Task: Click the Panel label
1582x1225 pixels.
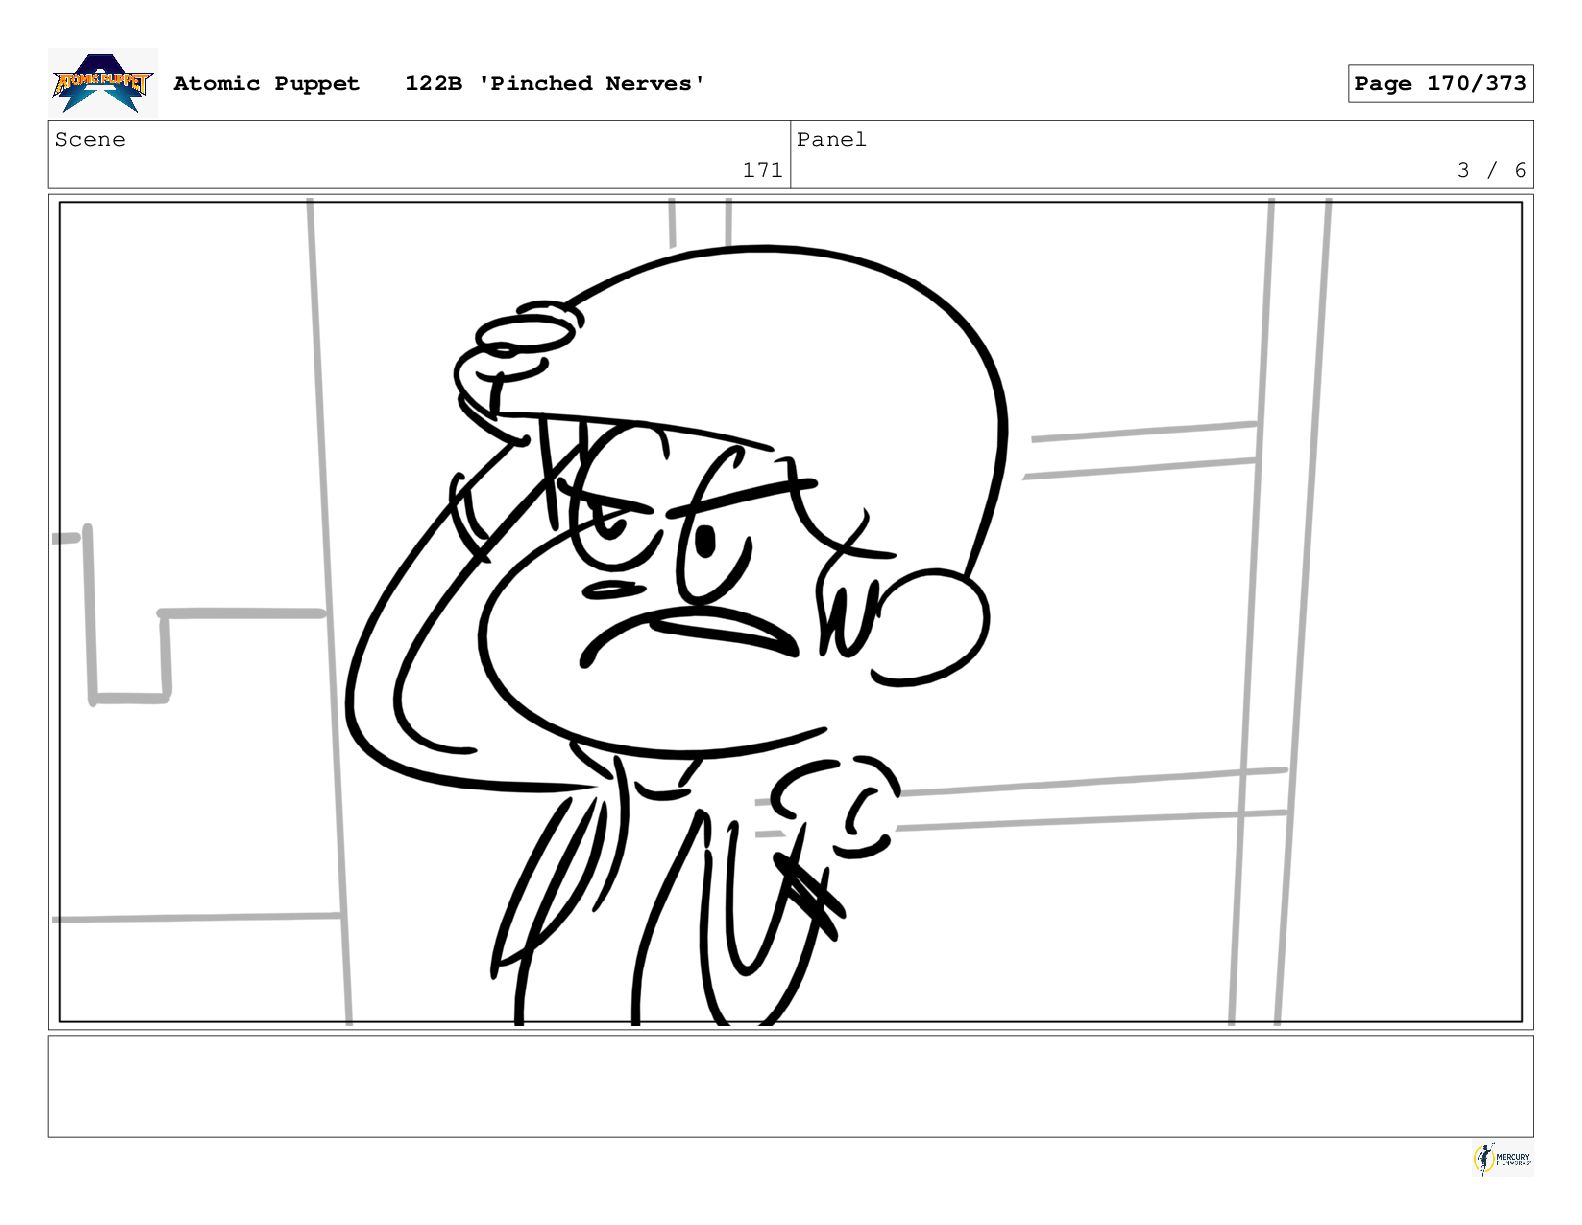Action: 832,140
